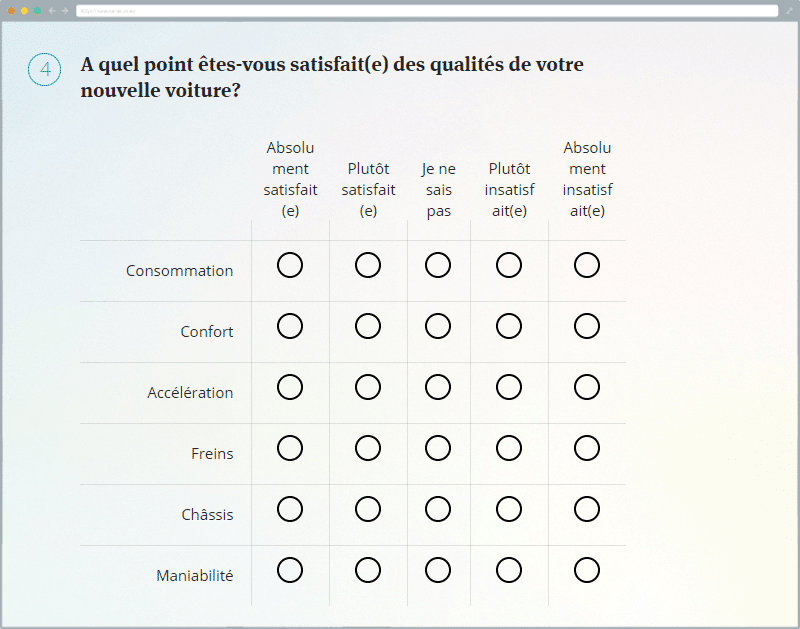Select Absolument satisfait for Consommation
Image resolution: width=800 pixels, height=629 pixels.
[290, 265]
